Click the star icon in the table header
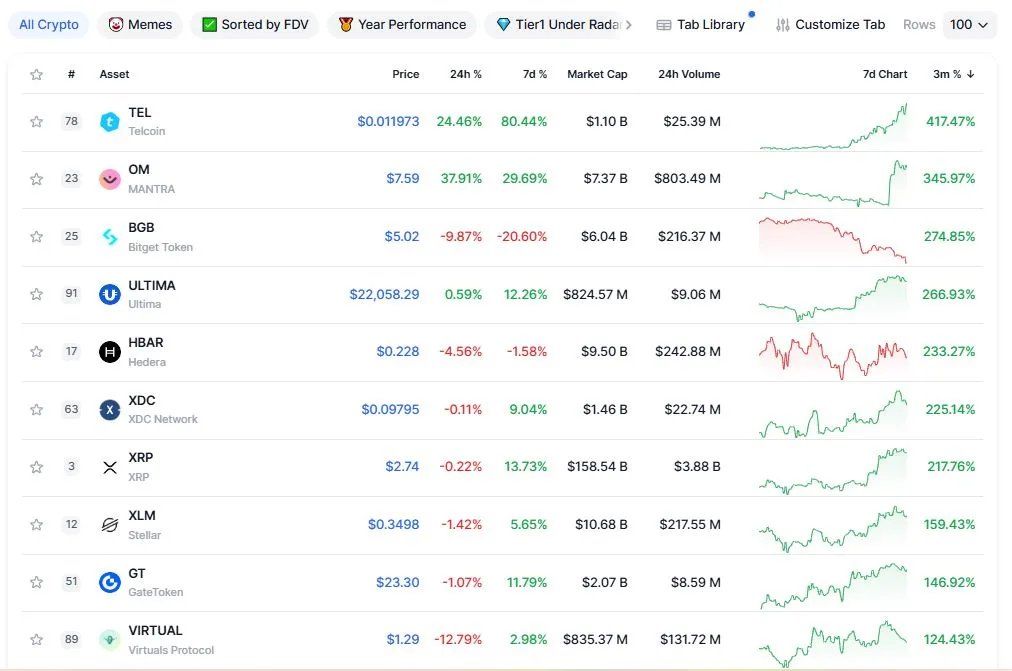 tap(37, 74)
